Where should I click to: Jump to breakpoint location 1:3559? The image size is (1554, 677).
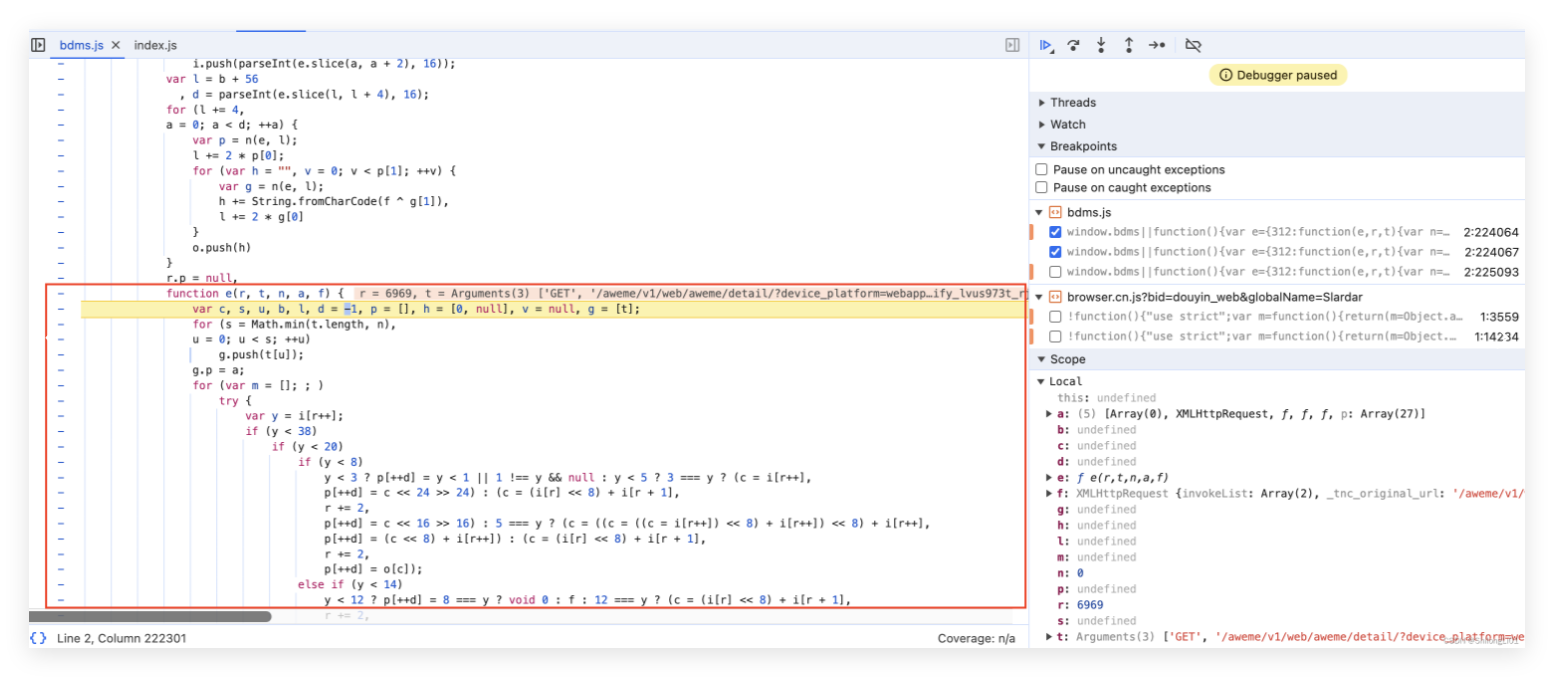tap(1499, 317)
